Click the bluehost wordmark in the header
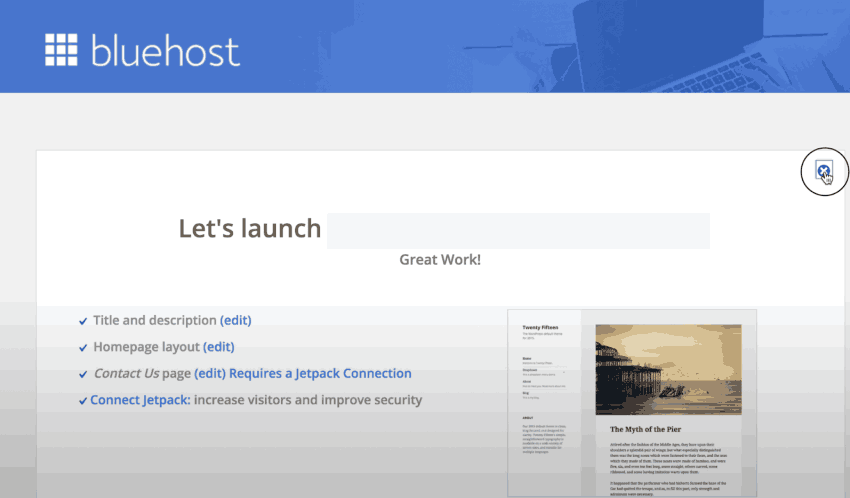The height and width of the screenshot is (498, 850). point(165,50)
